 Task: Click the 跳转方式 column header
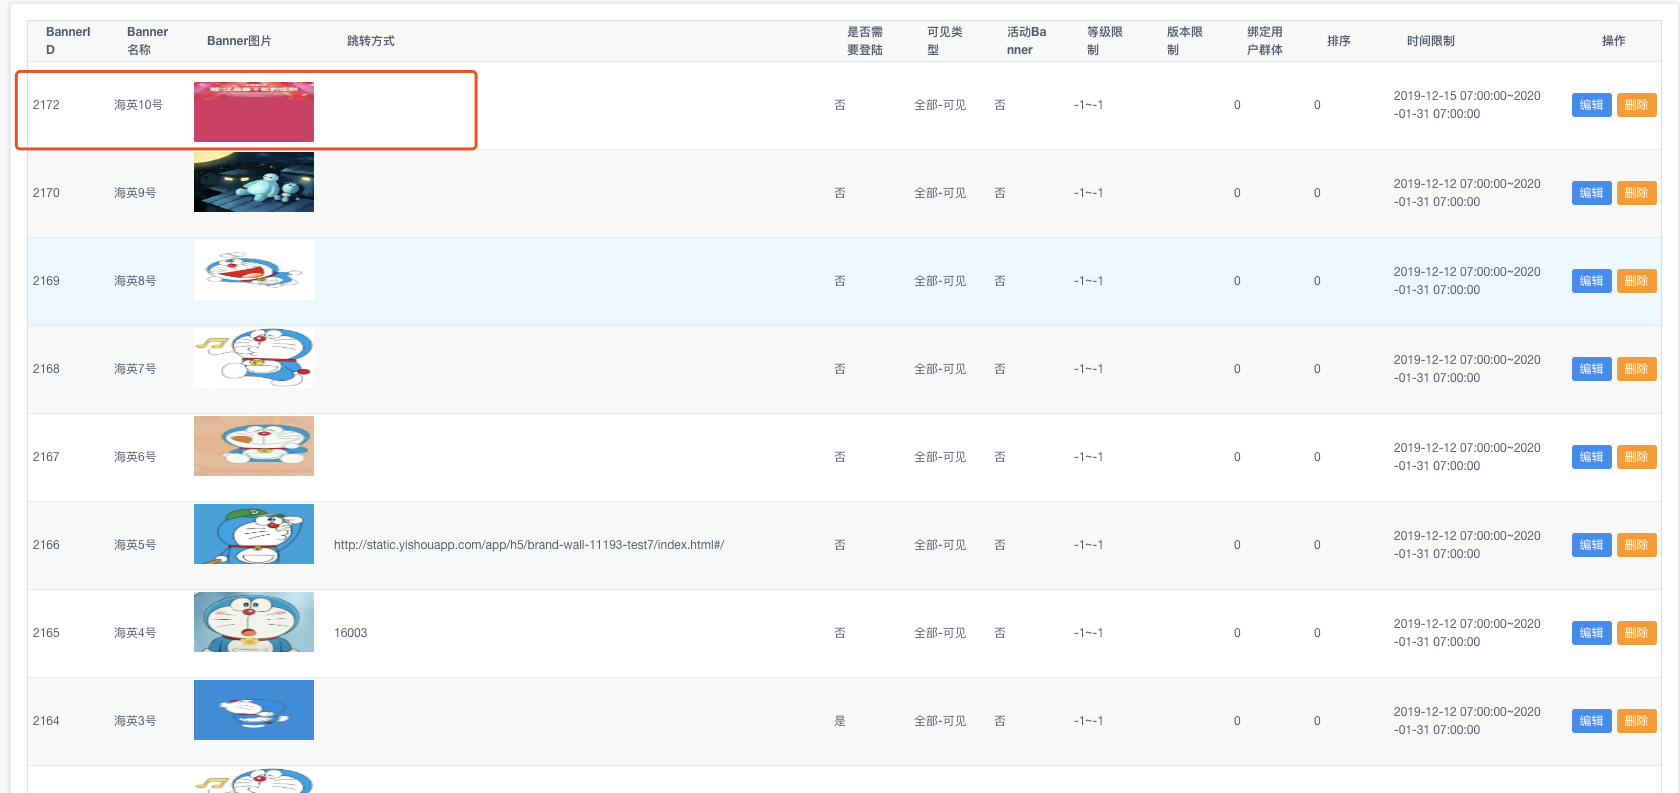coord(371,41)
